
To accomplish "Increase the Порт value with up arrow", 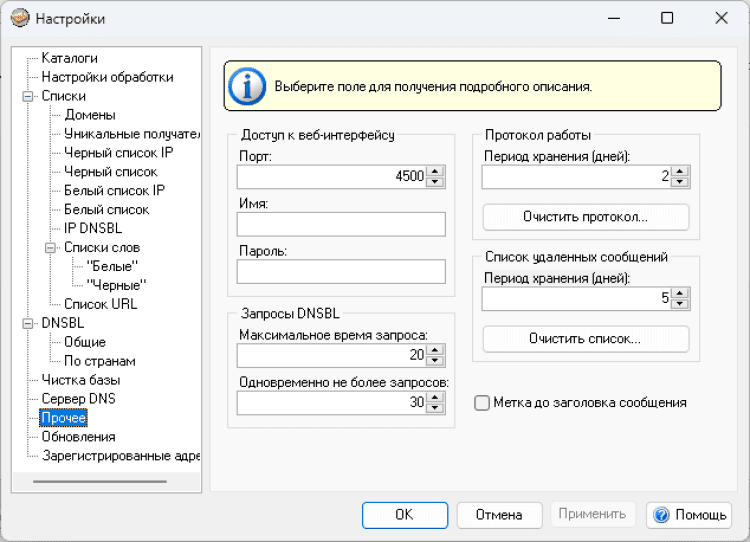I will 434,172.
